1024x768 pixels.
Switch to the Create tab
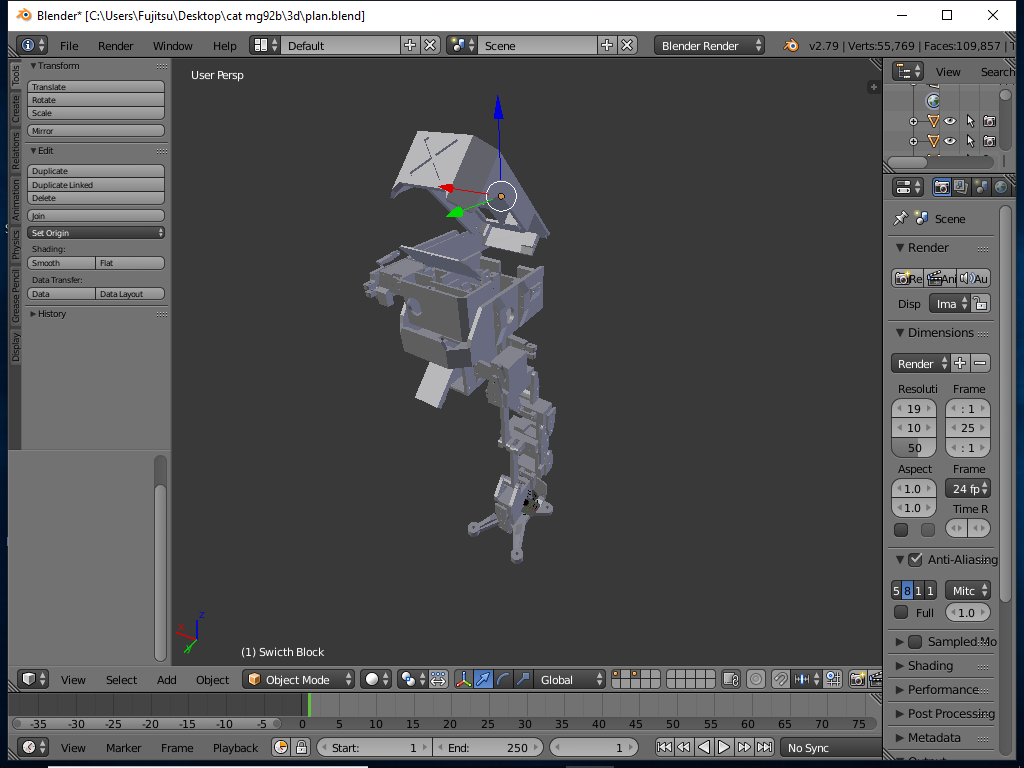(15, 109)
